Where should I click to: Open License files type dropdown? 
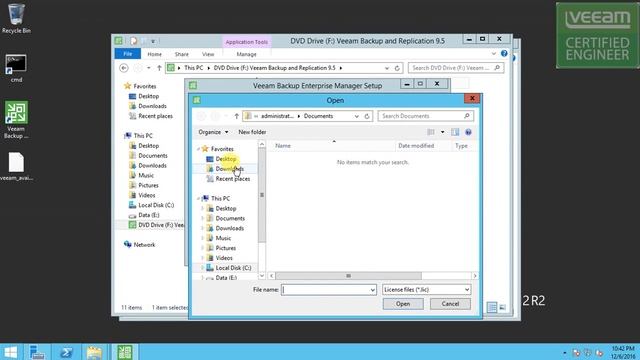[427, 290]
